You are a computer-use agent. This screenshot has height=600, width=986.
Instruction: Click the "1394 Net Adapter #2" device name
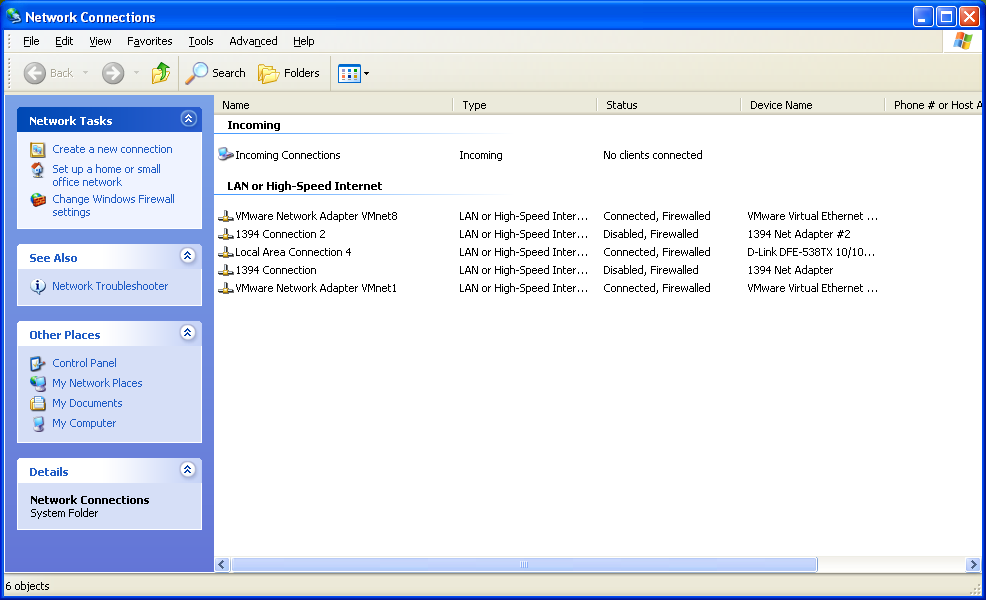tap(799, 234)
